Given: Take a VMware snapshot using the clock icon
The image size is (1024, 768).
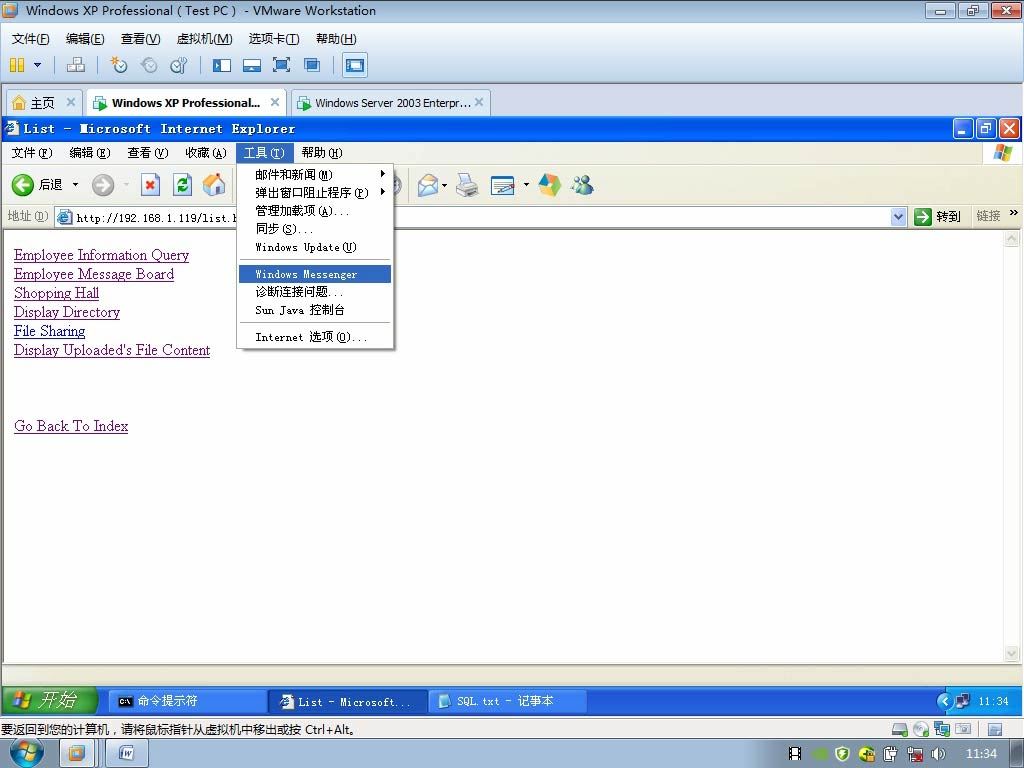Looking at the screenshot, I should [119, 65].
